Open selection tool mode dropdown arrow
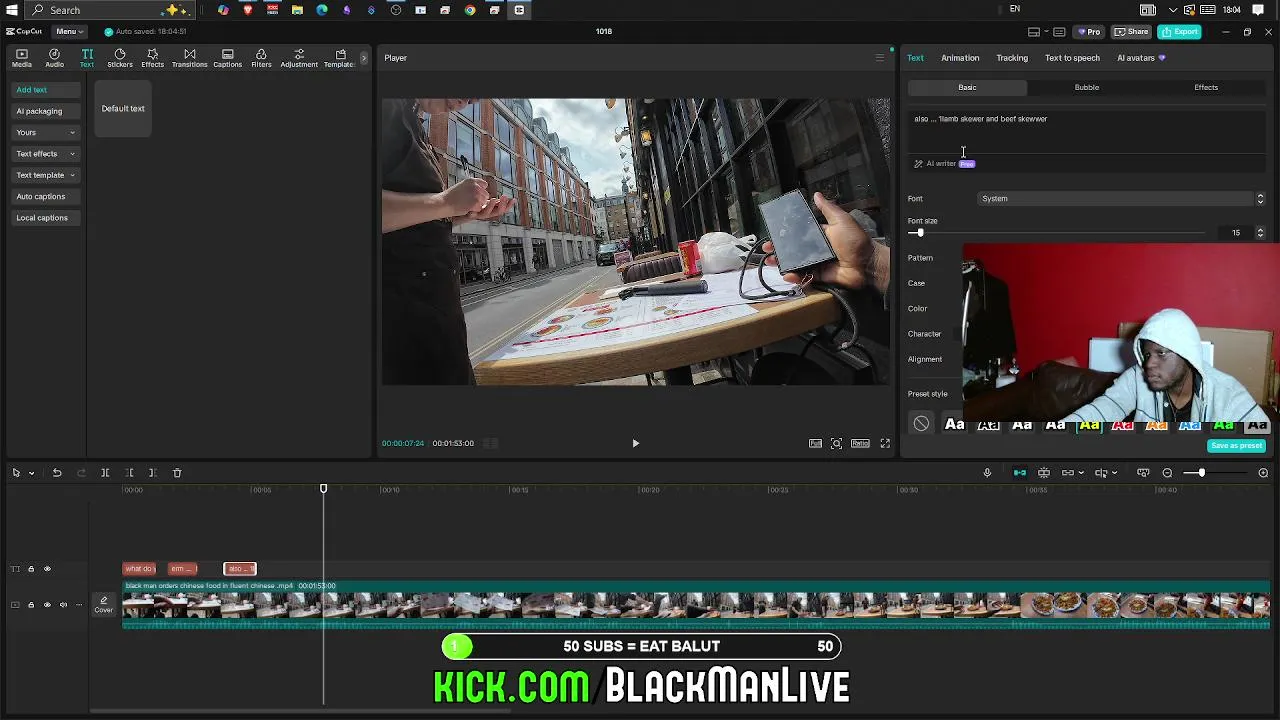1280x720 pixels. (x=31, y=473)
